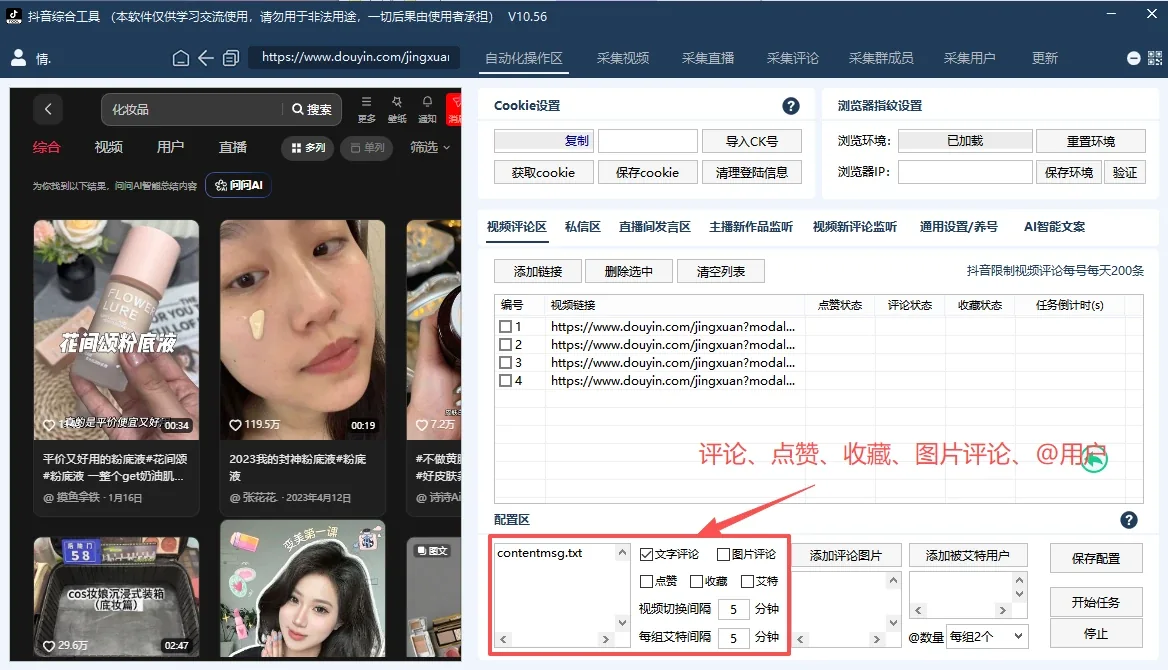This screenshot has width=1168, height=670.
Task: Open the configuration area help icon
Action: pyautogui.click(x=1129, y=520)
